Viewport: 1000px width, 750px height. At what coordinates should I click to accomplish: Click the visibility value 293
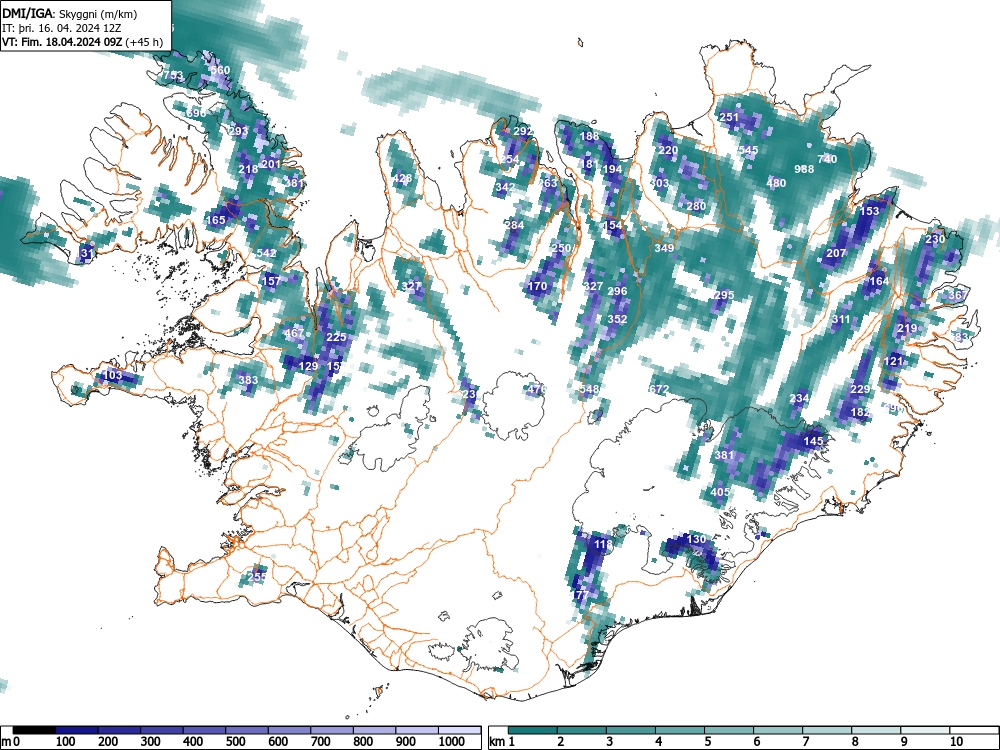(238, 131)
